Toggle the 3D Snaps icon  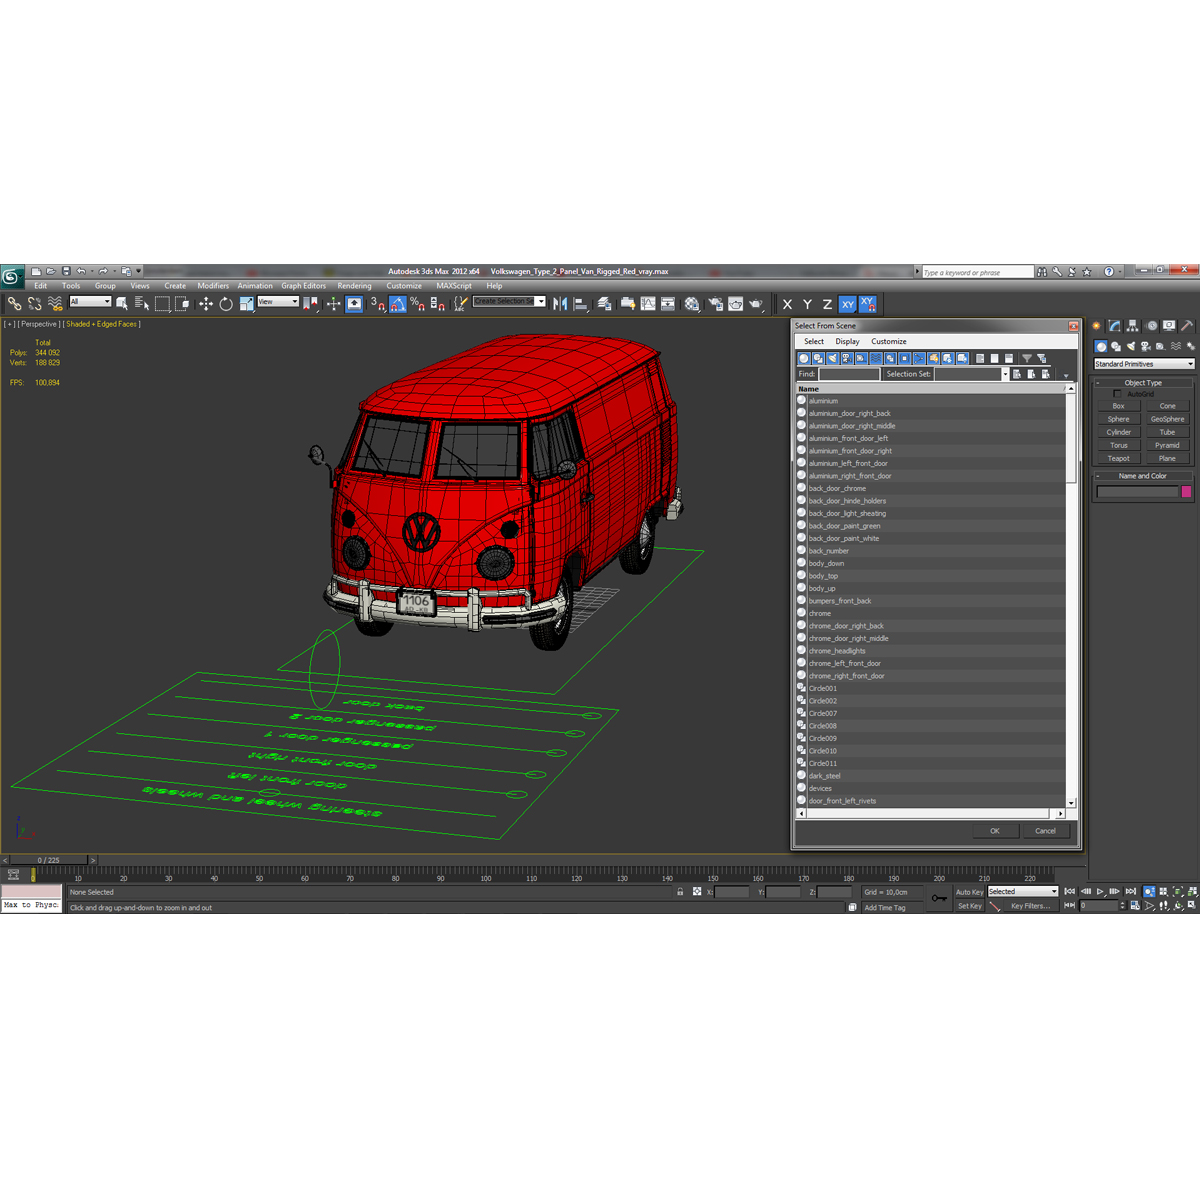click(x=378, y=304)
